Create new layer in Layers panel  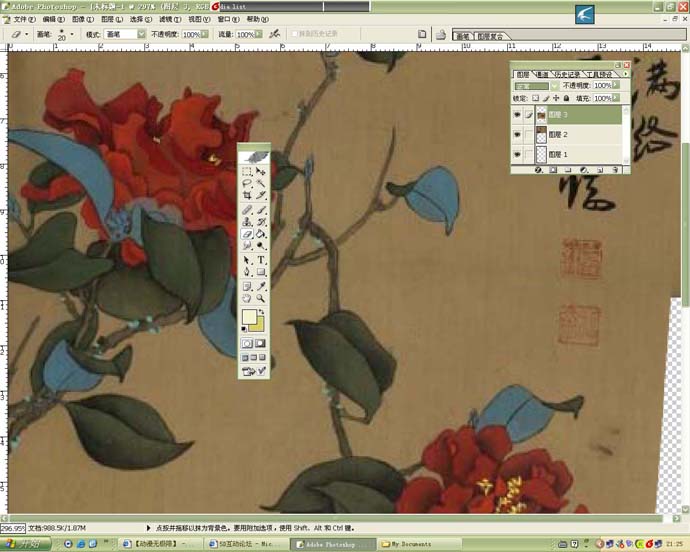pos(600,169)
